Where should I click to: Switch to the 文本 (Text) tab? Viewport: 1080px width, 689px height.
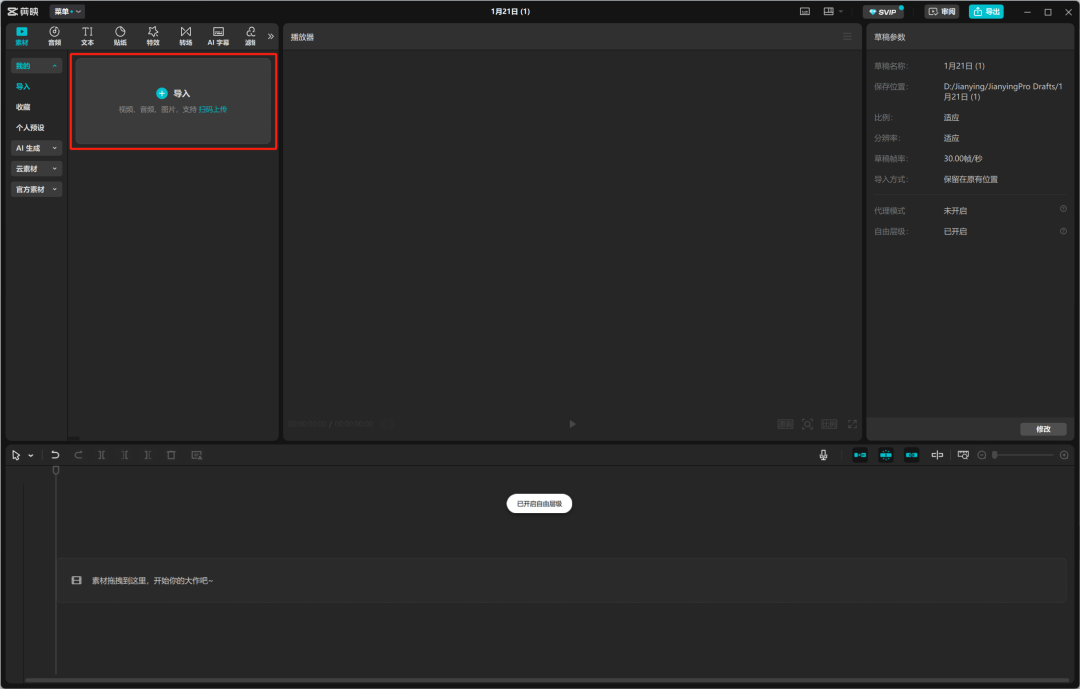[x=87, y=36]
